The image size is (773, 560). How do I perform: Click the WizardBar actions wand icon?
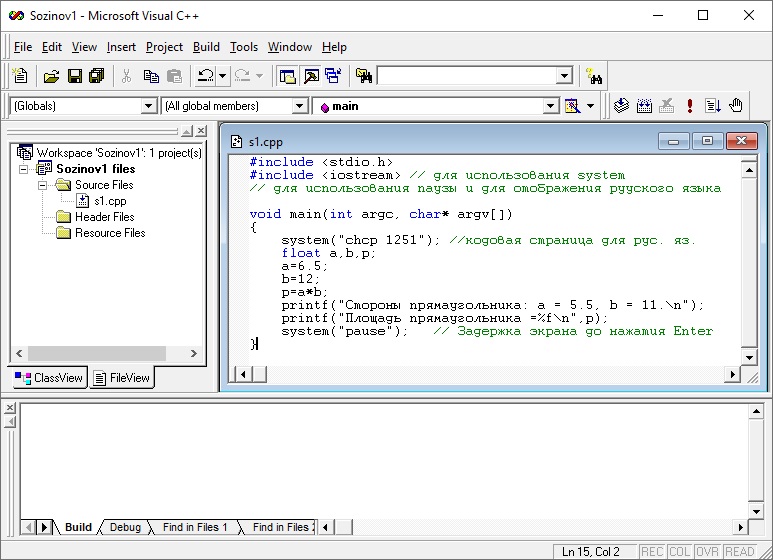(572, 106)
